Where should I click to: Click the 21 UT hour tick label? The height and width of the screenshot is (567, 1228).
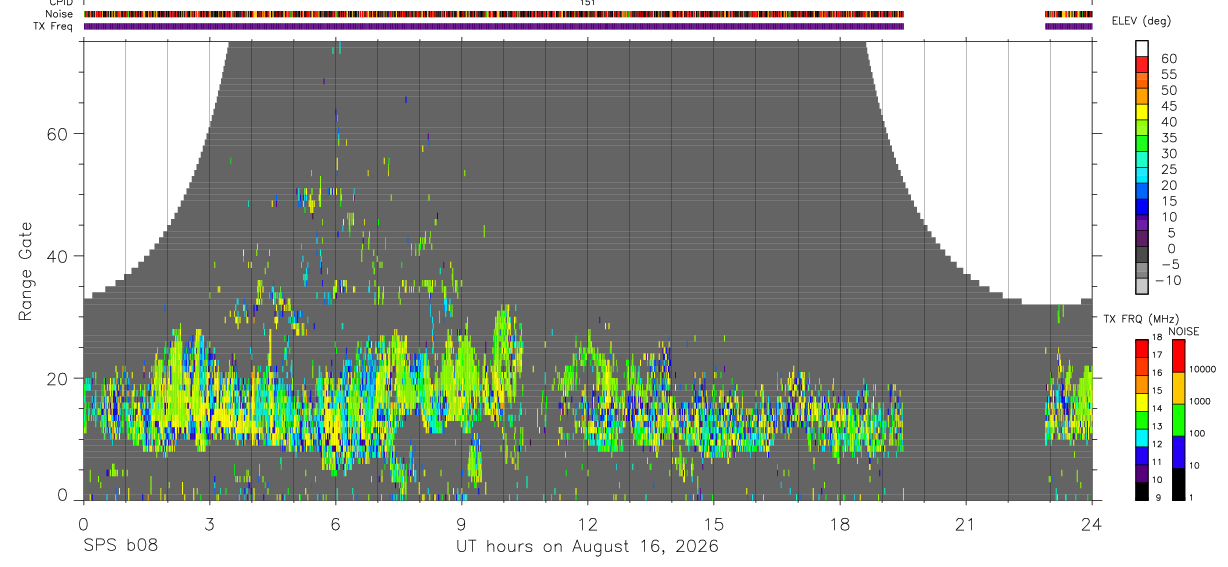(x=965, y=525)
